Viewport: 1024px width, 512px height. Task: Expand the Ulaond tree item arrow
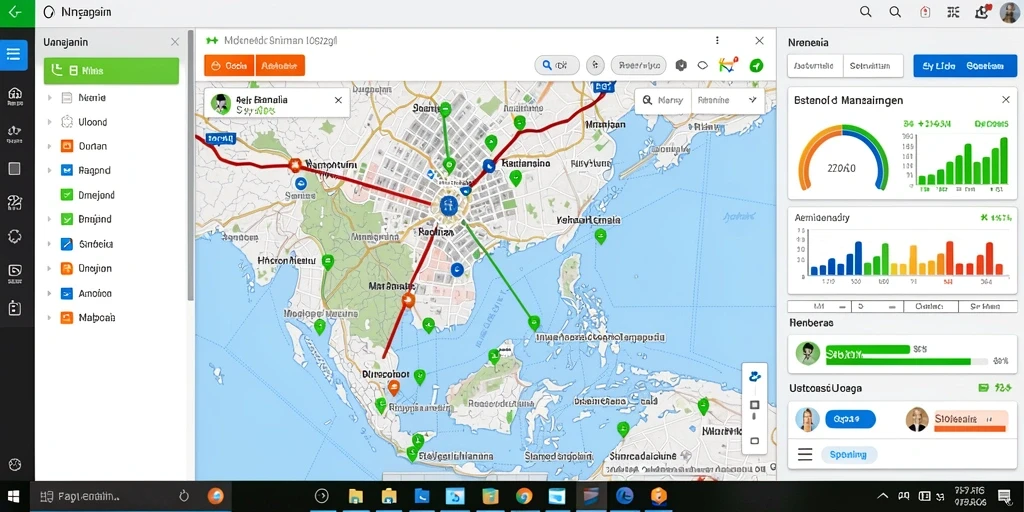(x=49, y=122)
